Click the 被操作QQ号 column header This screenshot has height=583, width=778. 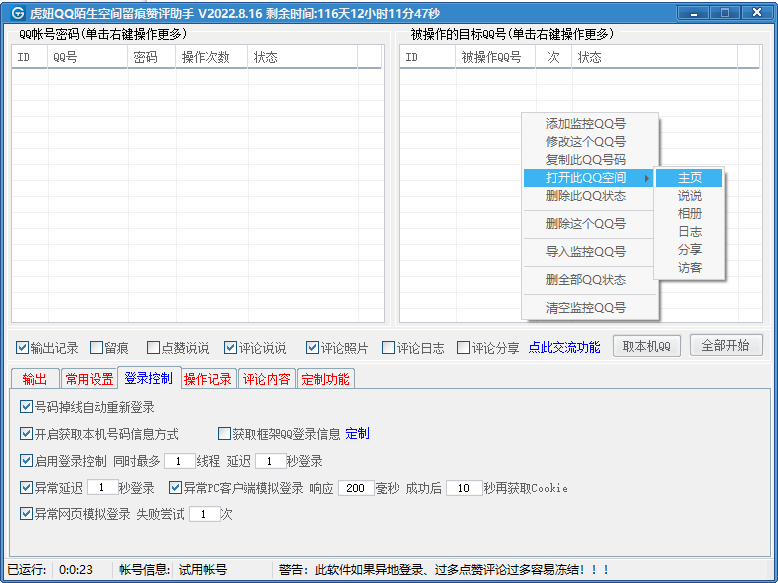click(x=496, y=57)
